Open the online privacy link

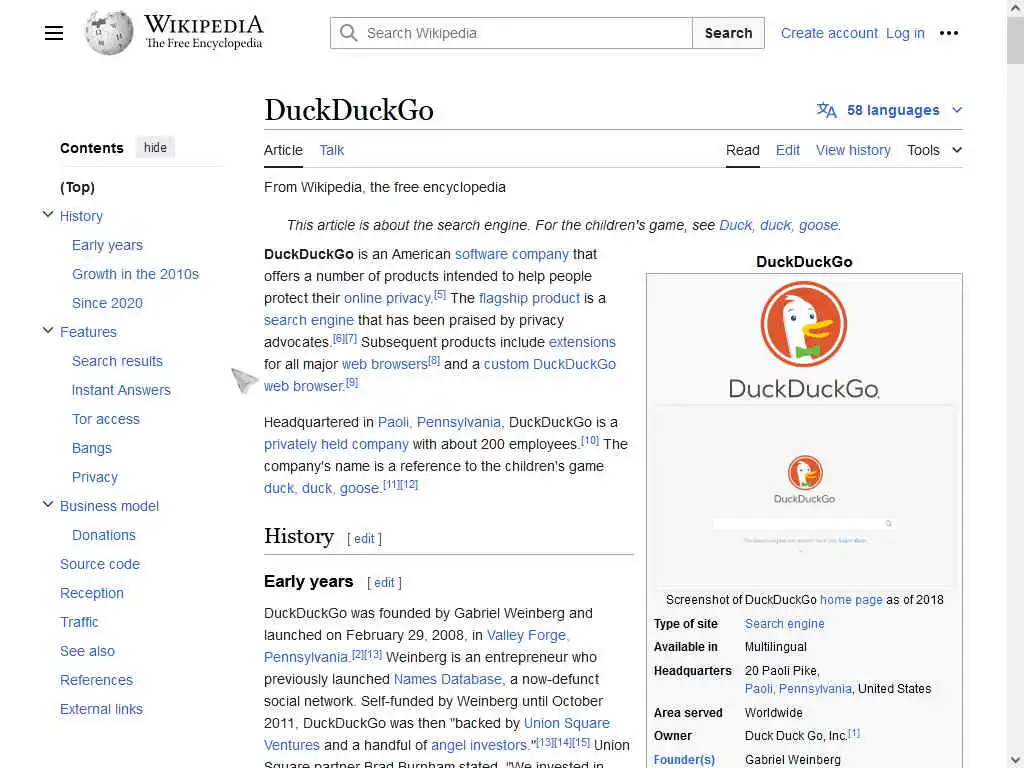tap(387, 298)
